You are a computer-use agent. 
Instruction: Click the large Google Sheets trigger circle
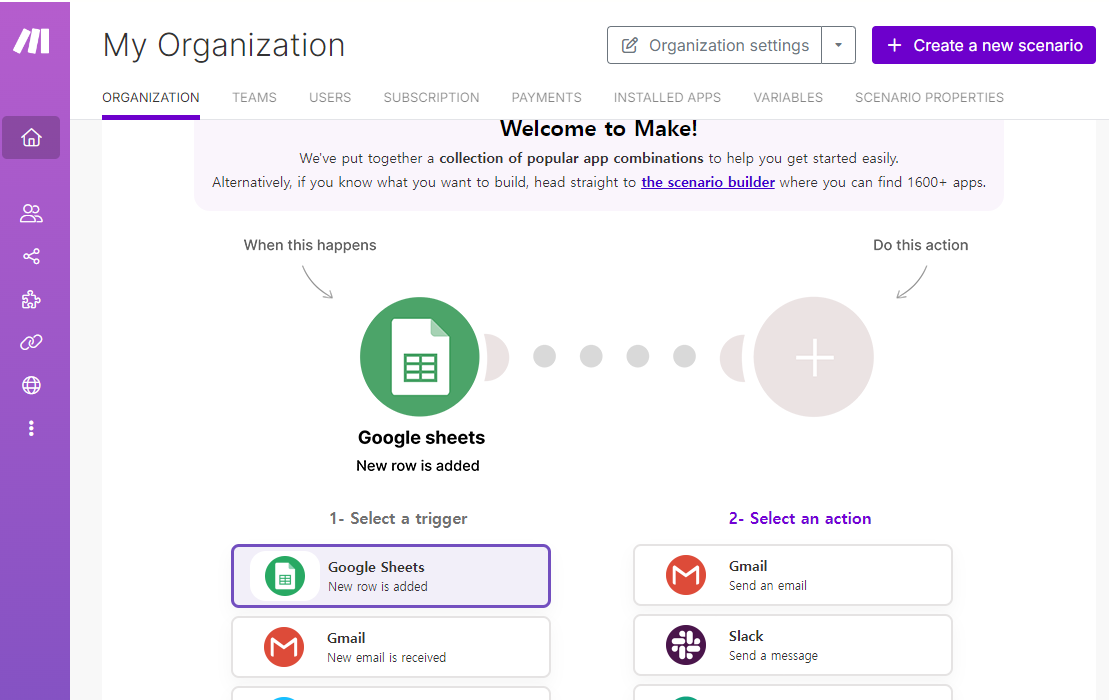419,356
